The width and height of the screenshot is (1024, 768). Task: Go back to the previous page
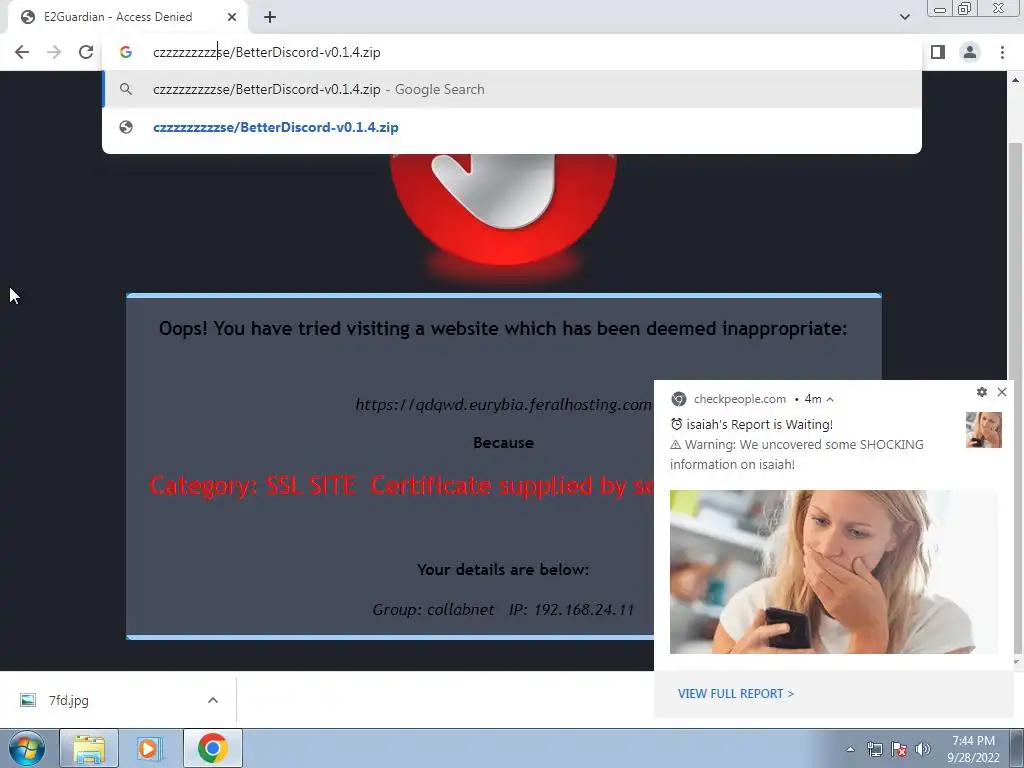(x=22, y=52)
